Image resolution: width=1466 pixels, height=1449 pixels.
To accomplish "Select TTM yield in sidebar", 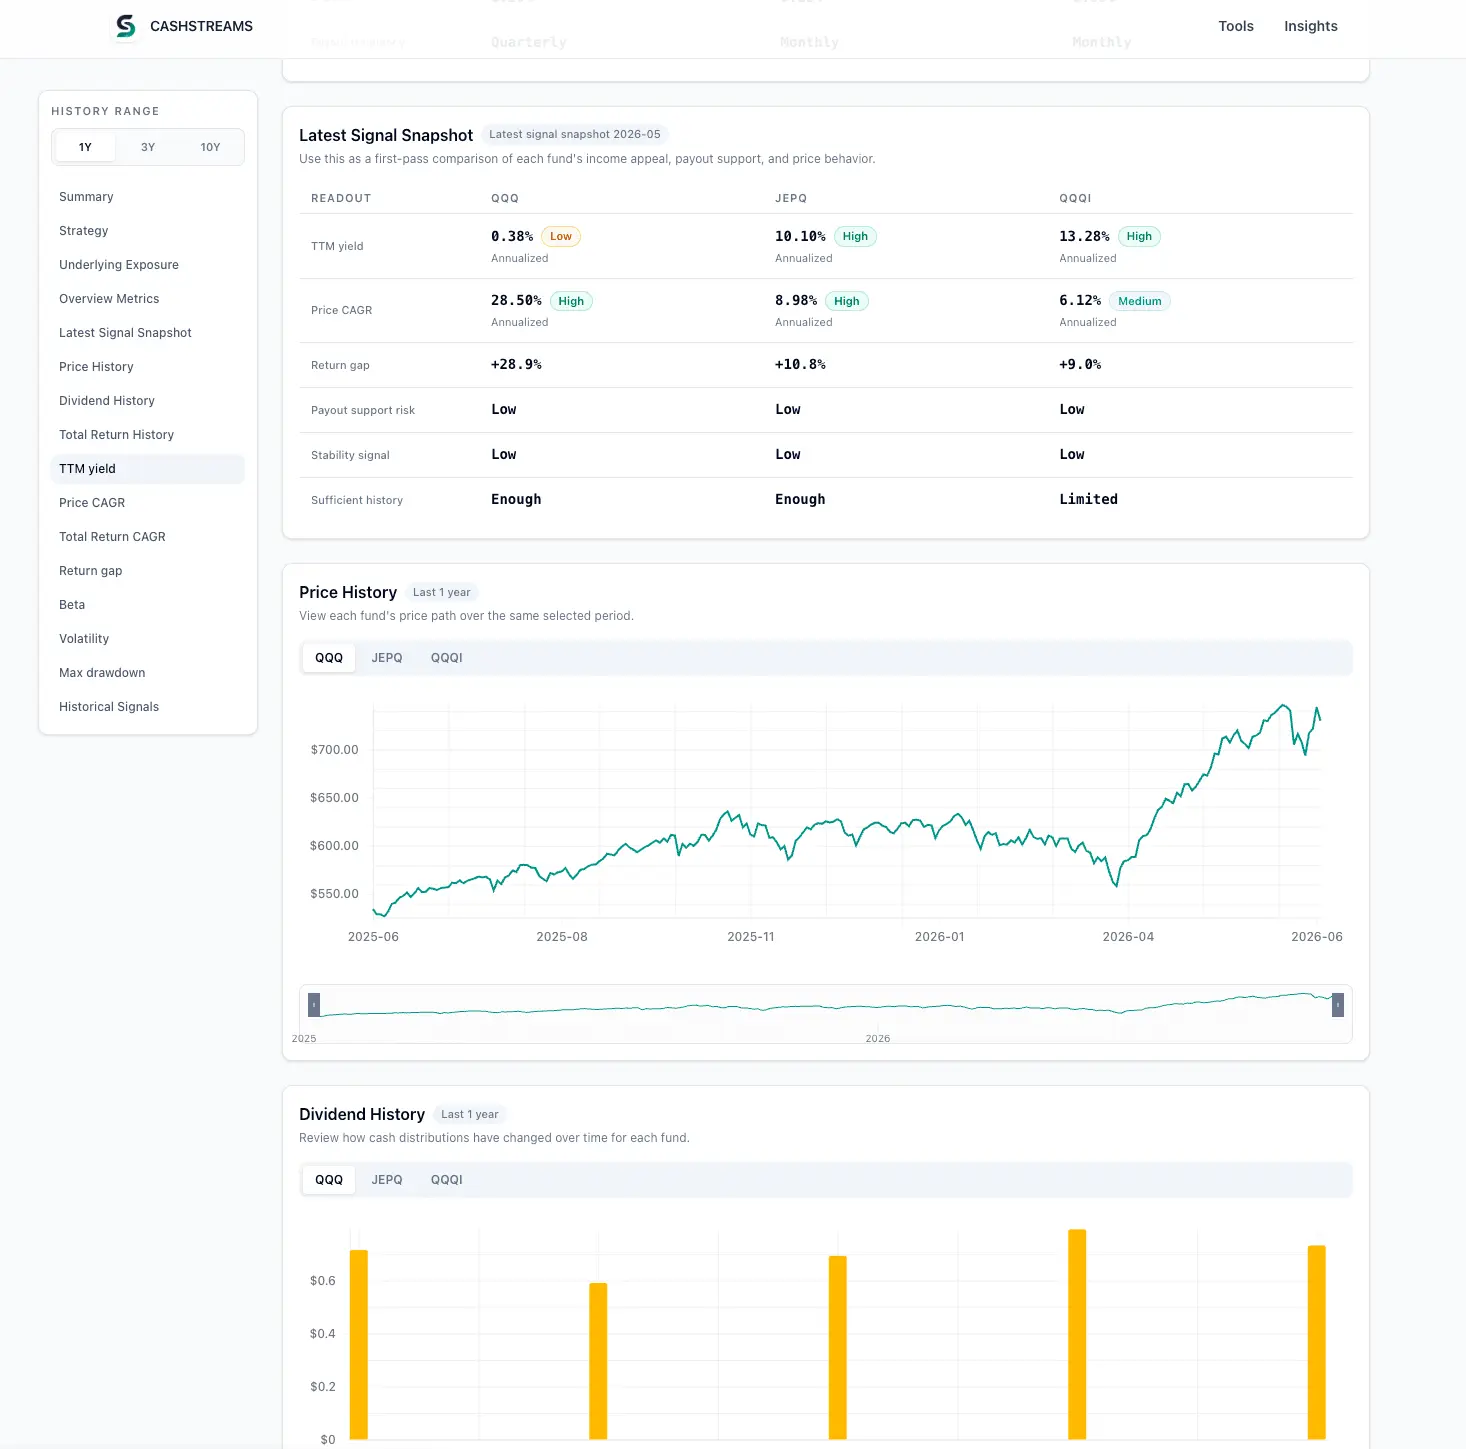I will point(147,469).
